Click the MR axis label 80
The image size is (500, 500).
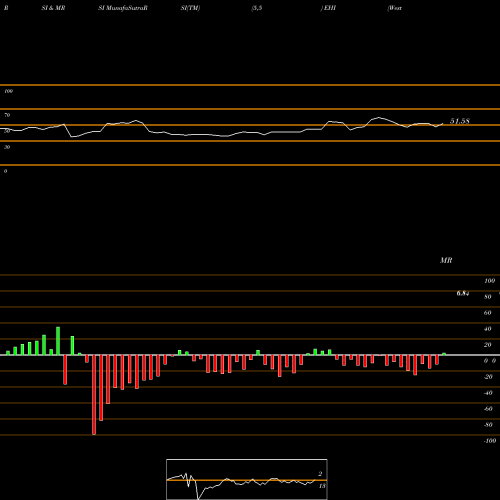[x=488, y=297]
